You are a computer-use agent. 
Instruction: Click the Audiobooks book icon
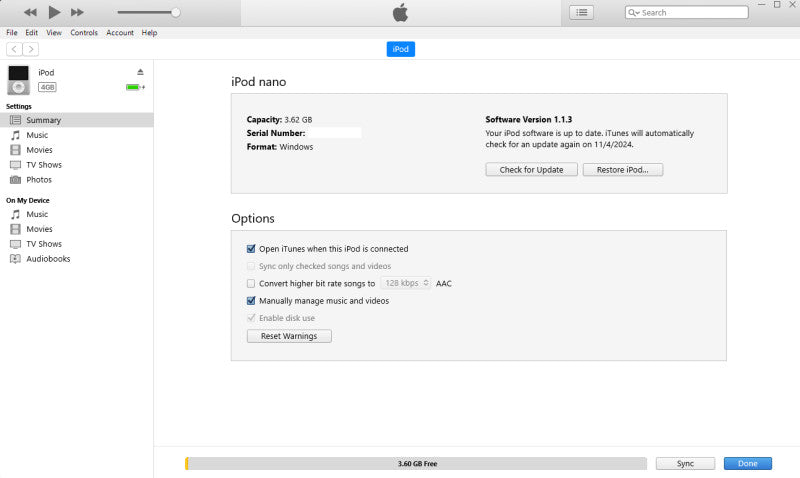click(16, 259)
